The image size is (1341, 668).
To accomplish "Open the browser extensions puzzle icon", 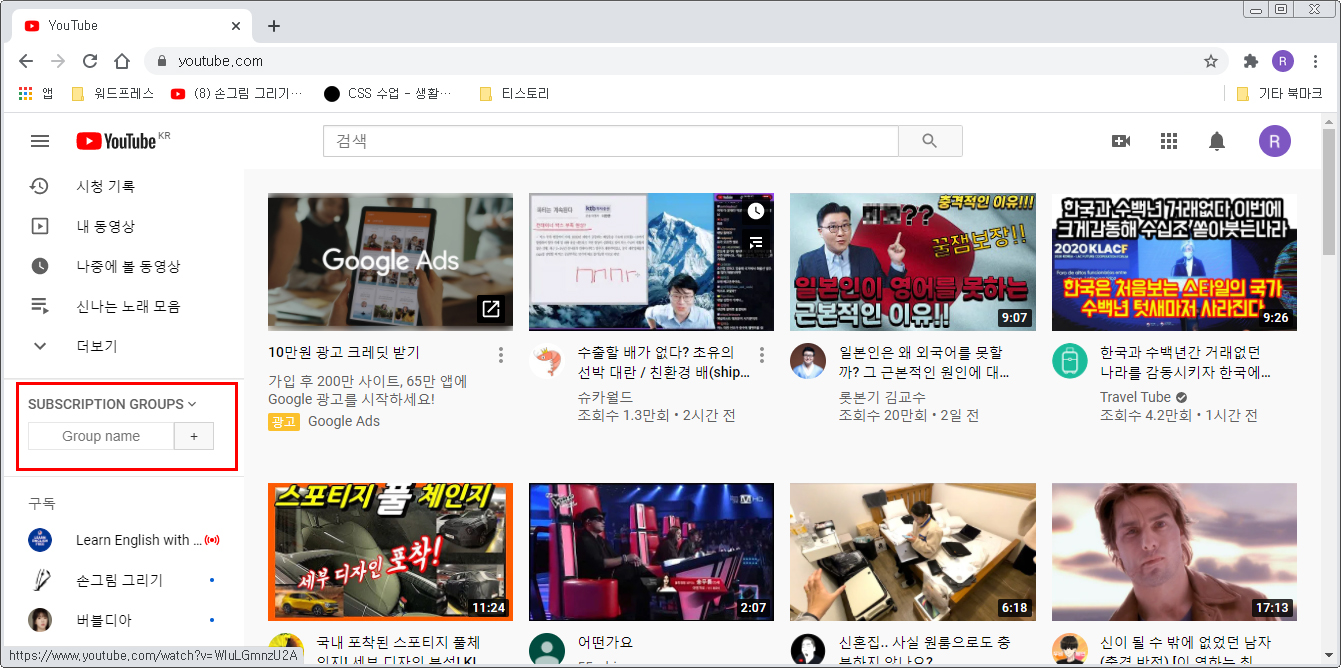I will [x=1250, y=61].
